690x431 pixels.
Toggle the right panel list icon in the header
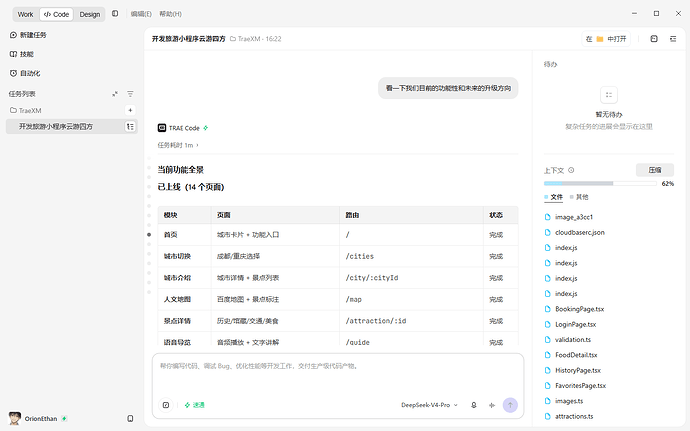(x=673, y=39)
